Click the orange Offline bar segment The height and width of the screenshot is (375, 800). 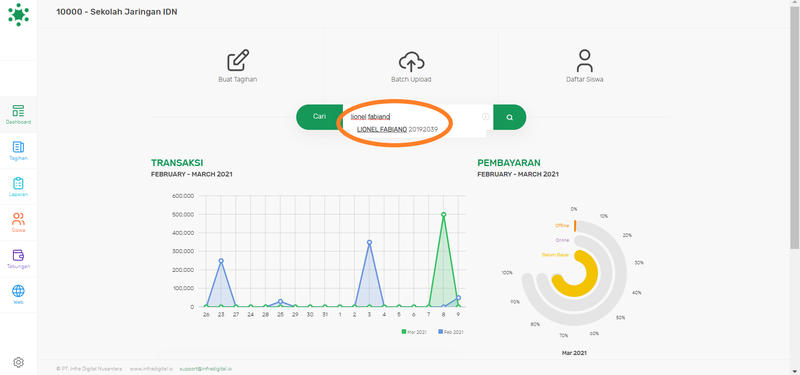pyautogui.click(x=575, y=226)
